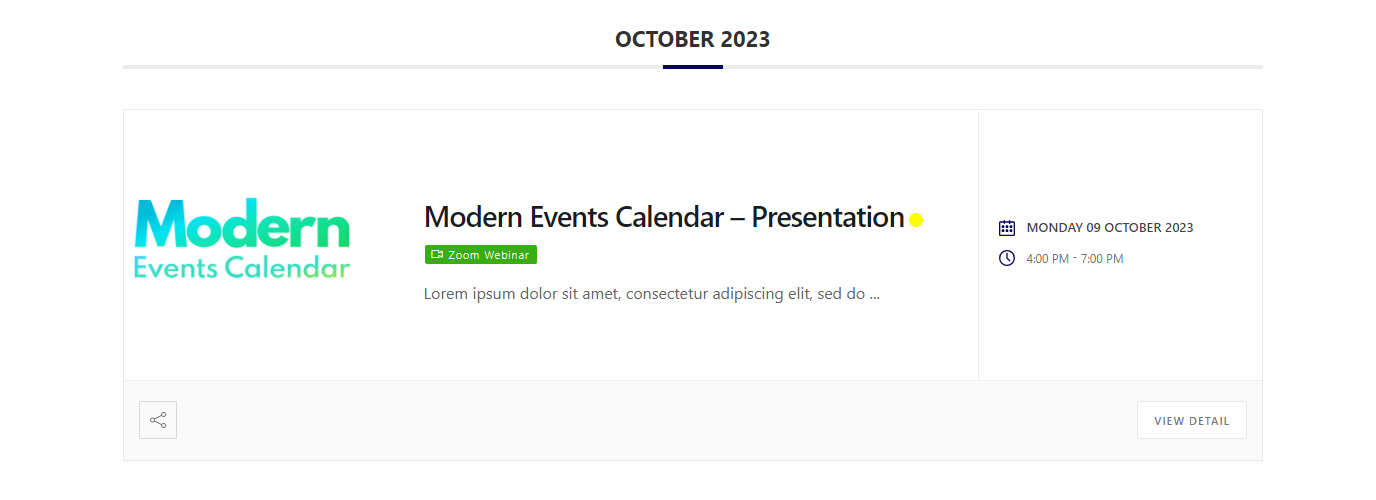Open the Modern Events Calendar logo image
The image size is (1376, 500).
coord(242,239)
